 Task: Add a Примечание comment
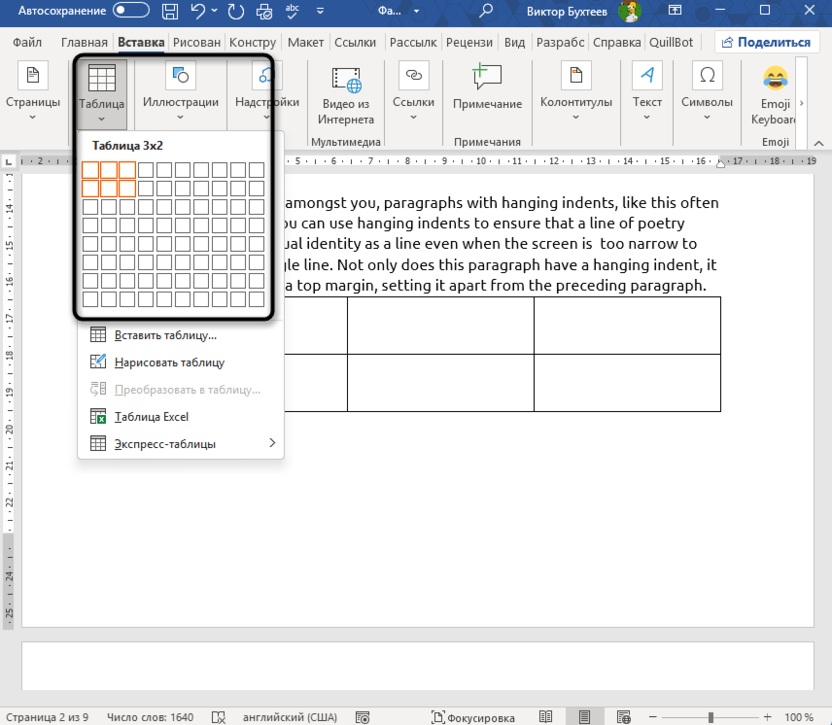pos(487,88)
